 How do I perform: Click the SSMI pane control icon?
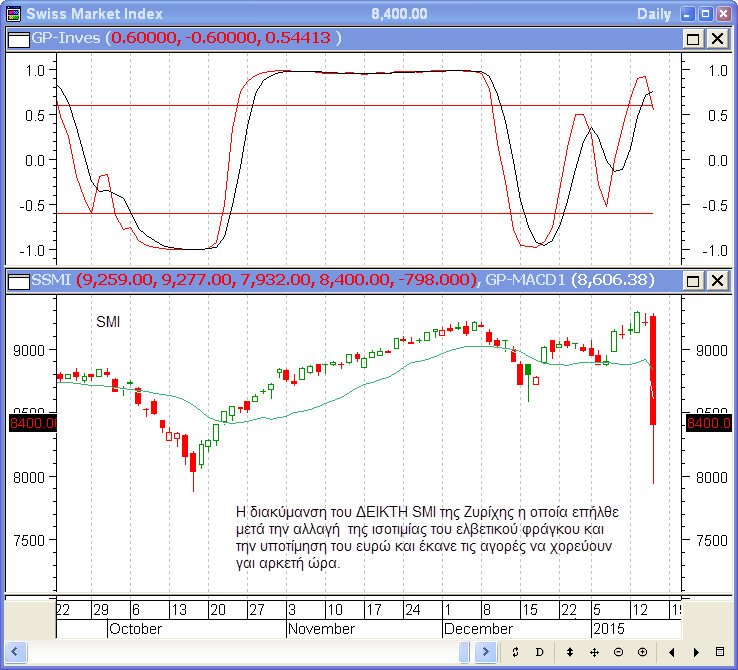point(18,282)
